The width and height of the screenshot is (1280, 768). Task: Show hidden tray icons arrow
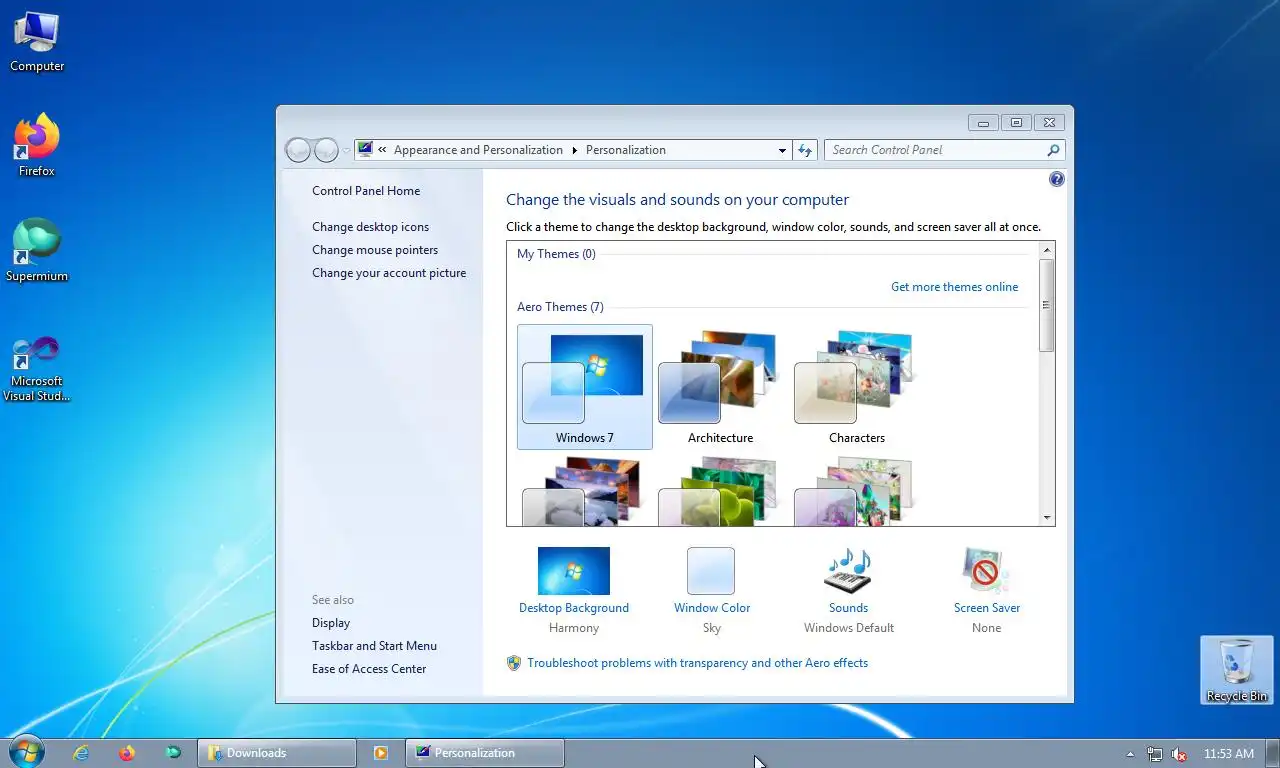[1131, 754]
